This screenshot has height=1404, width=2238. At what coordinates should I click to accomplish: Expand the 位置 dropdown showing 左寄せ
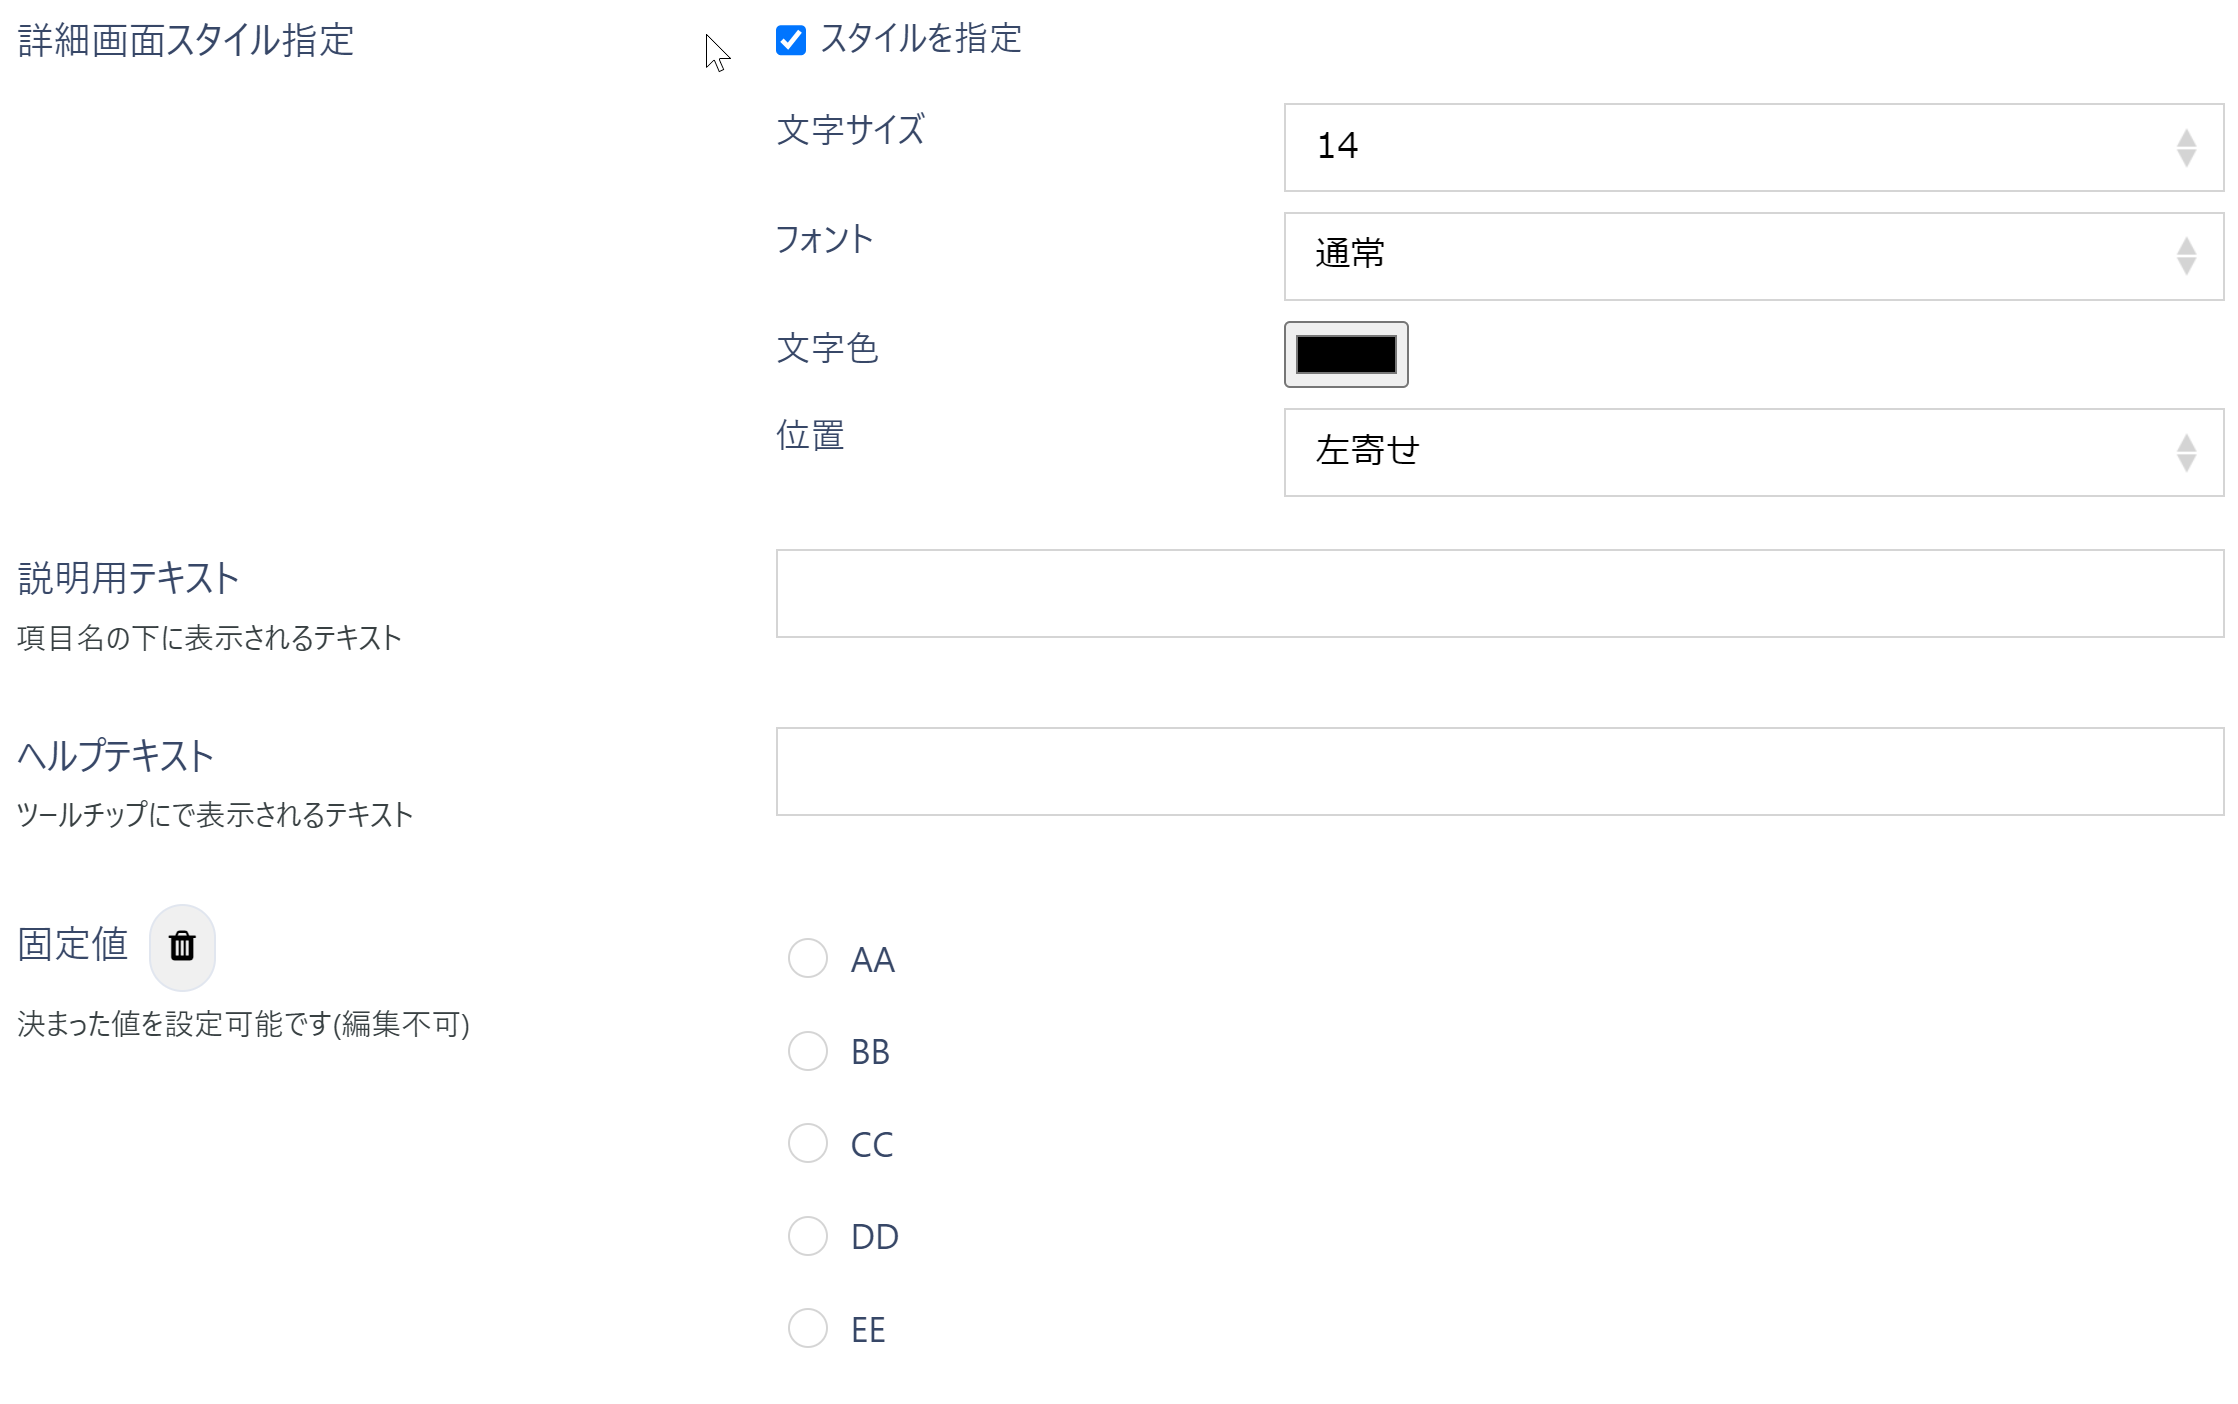coord(1752,452)
